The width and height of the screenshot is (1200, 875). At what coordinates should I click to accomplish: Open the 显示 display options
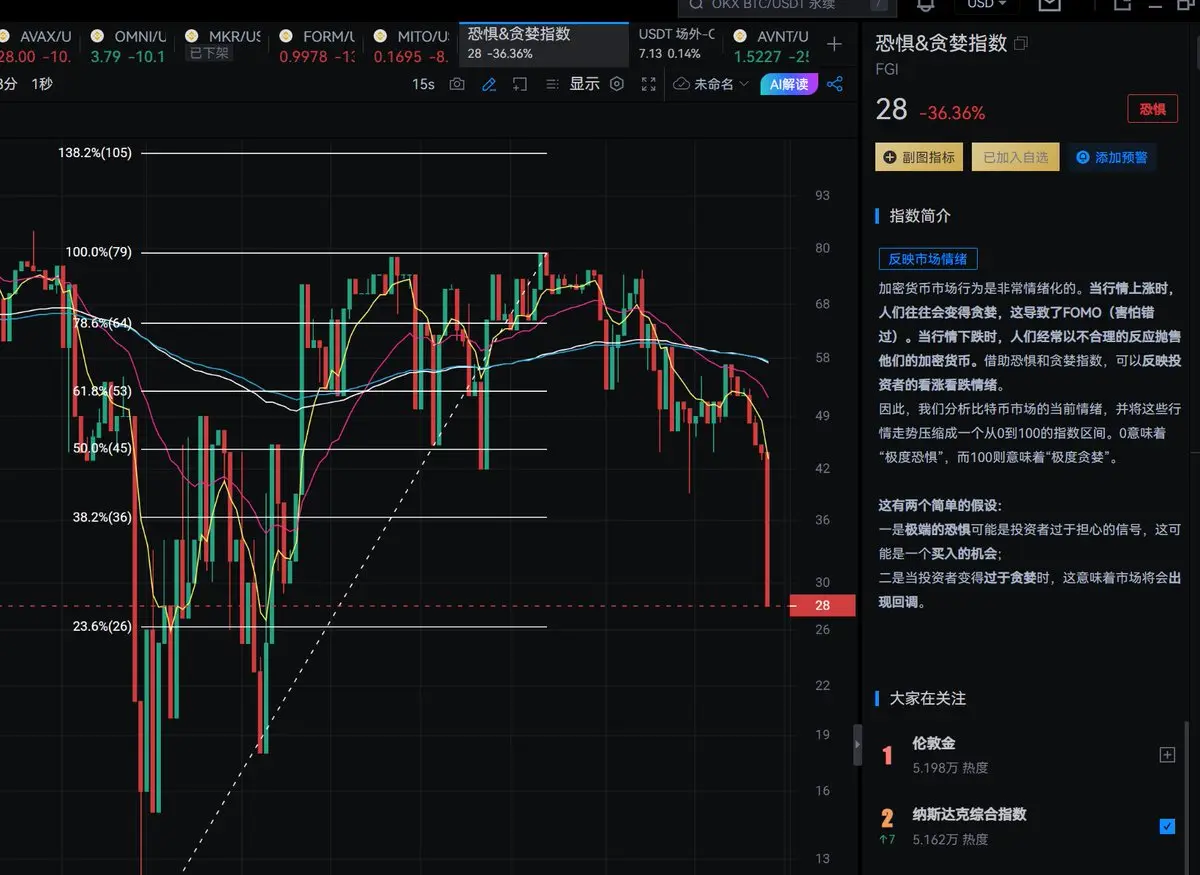pos(585,84)
